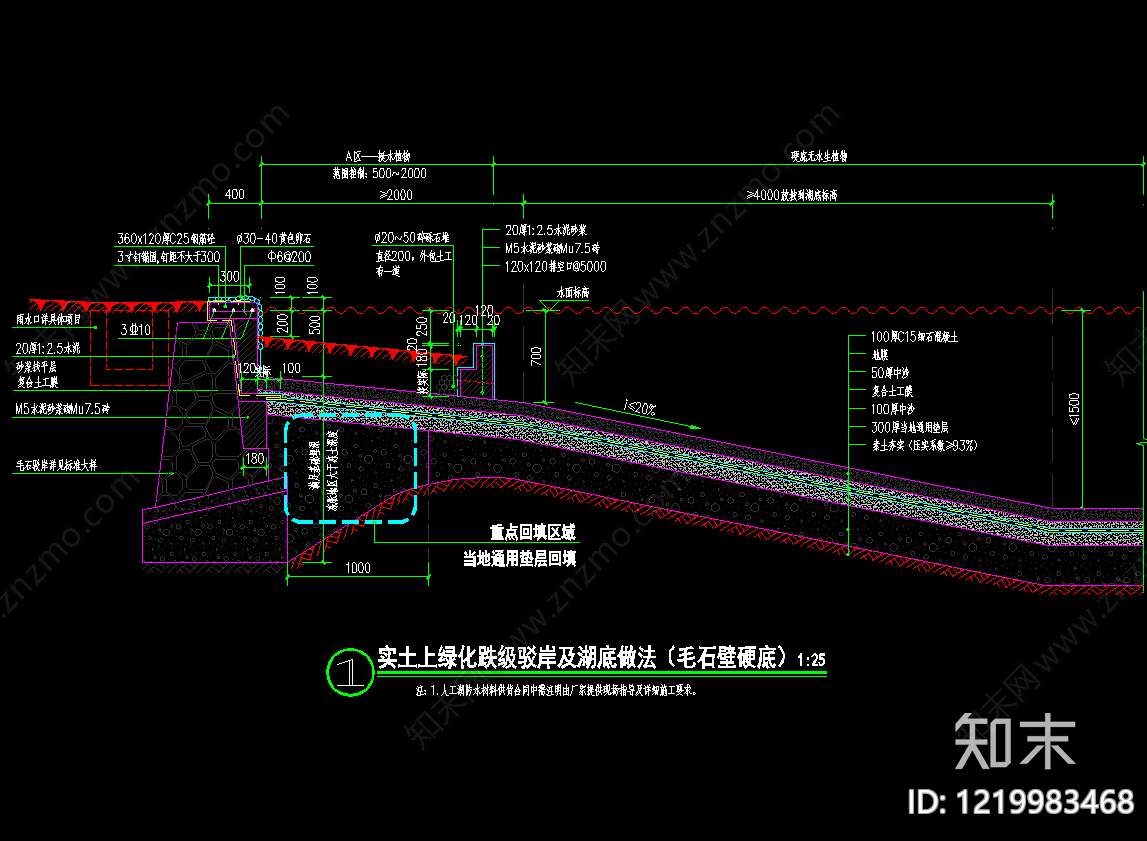The height and width of the screenshot is (841, 1147).
Task: Click the compaction note containing "≥93%"
Action: tap(924, 445)
